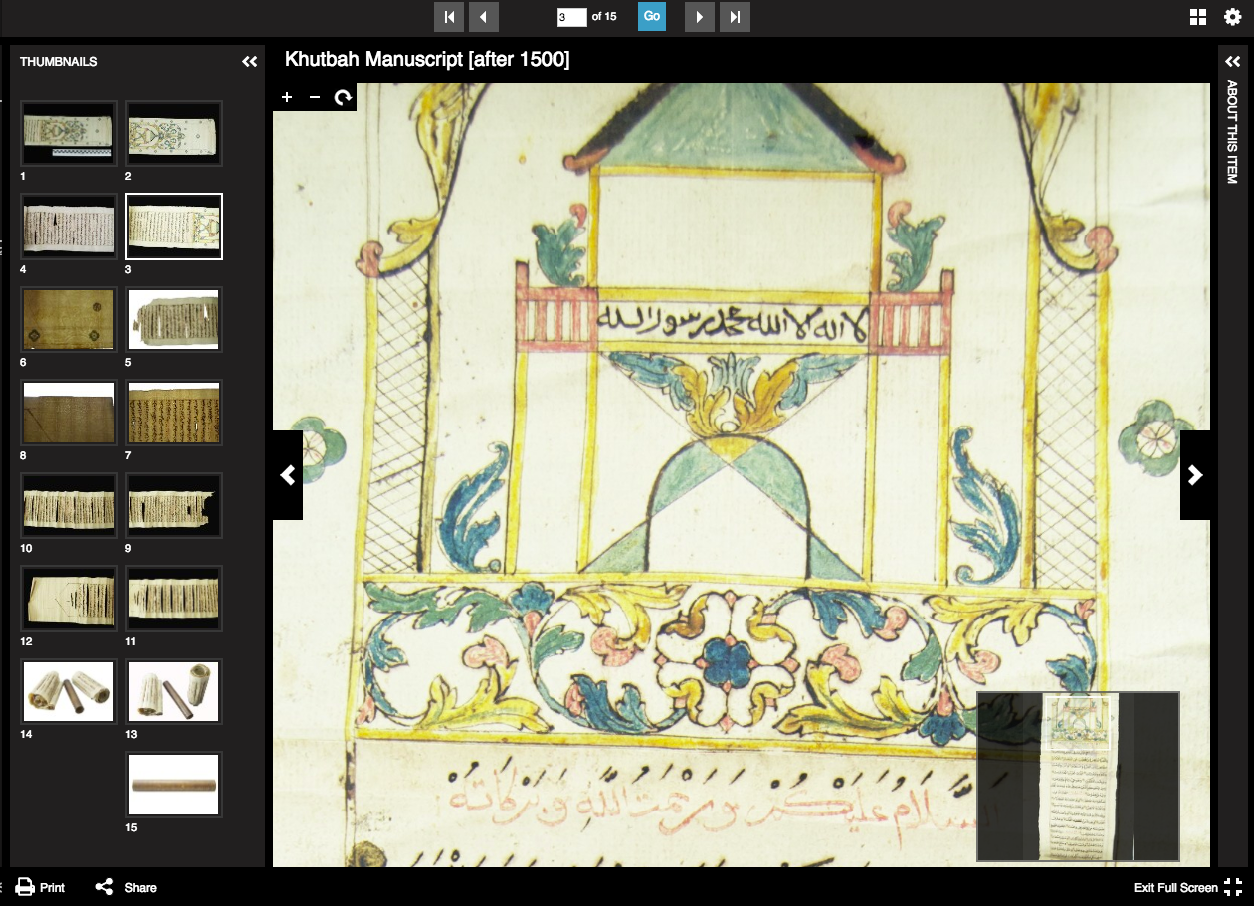The width and height of the screenshot is (1254, 906).
Task: Click the Exit Full Screen icon
Action: [x=1233, y=887]
